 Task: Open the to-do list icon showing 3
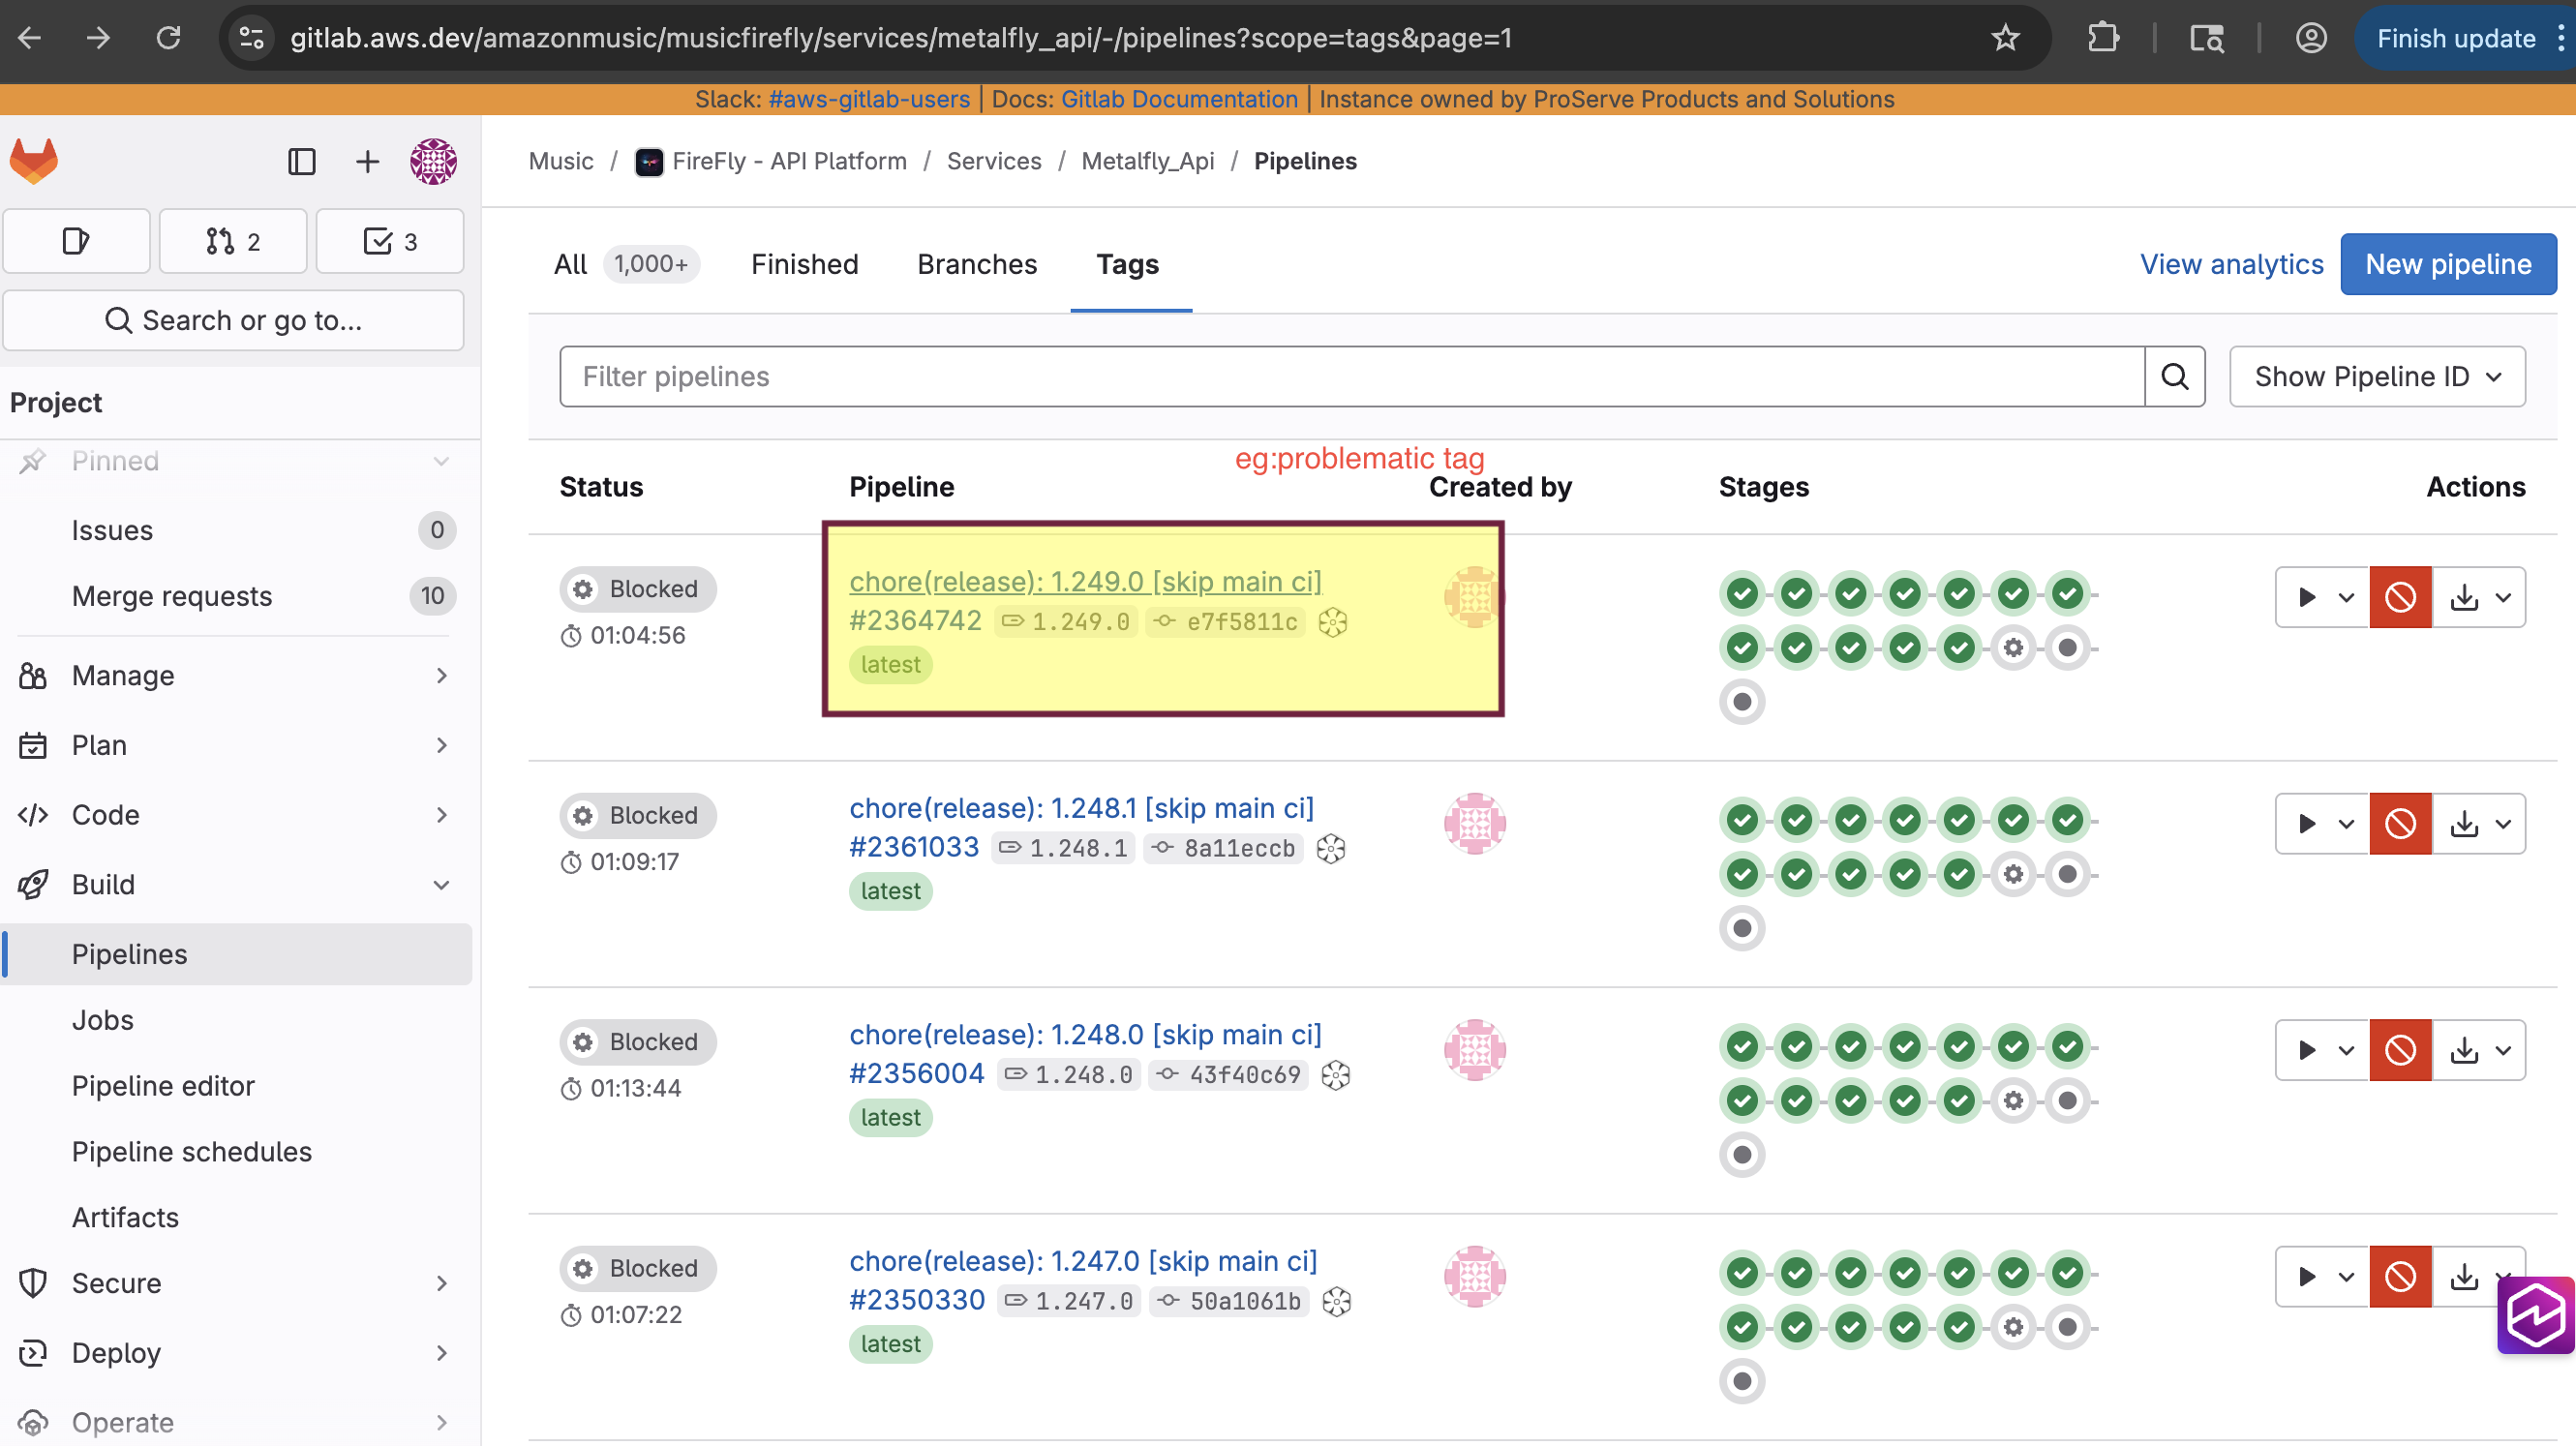(x=389, y=241)
